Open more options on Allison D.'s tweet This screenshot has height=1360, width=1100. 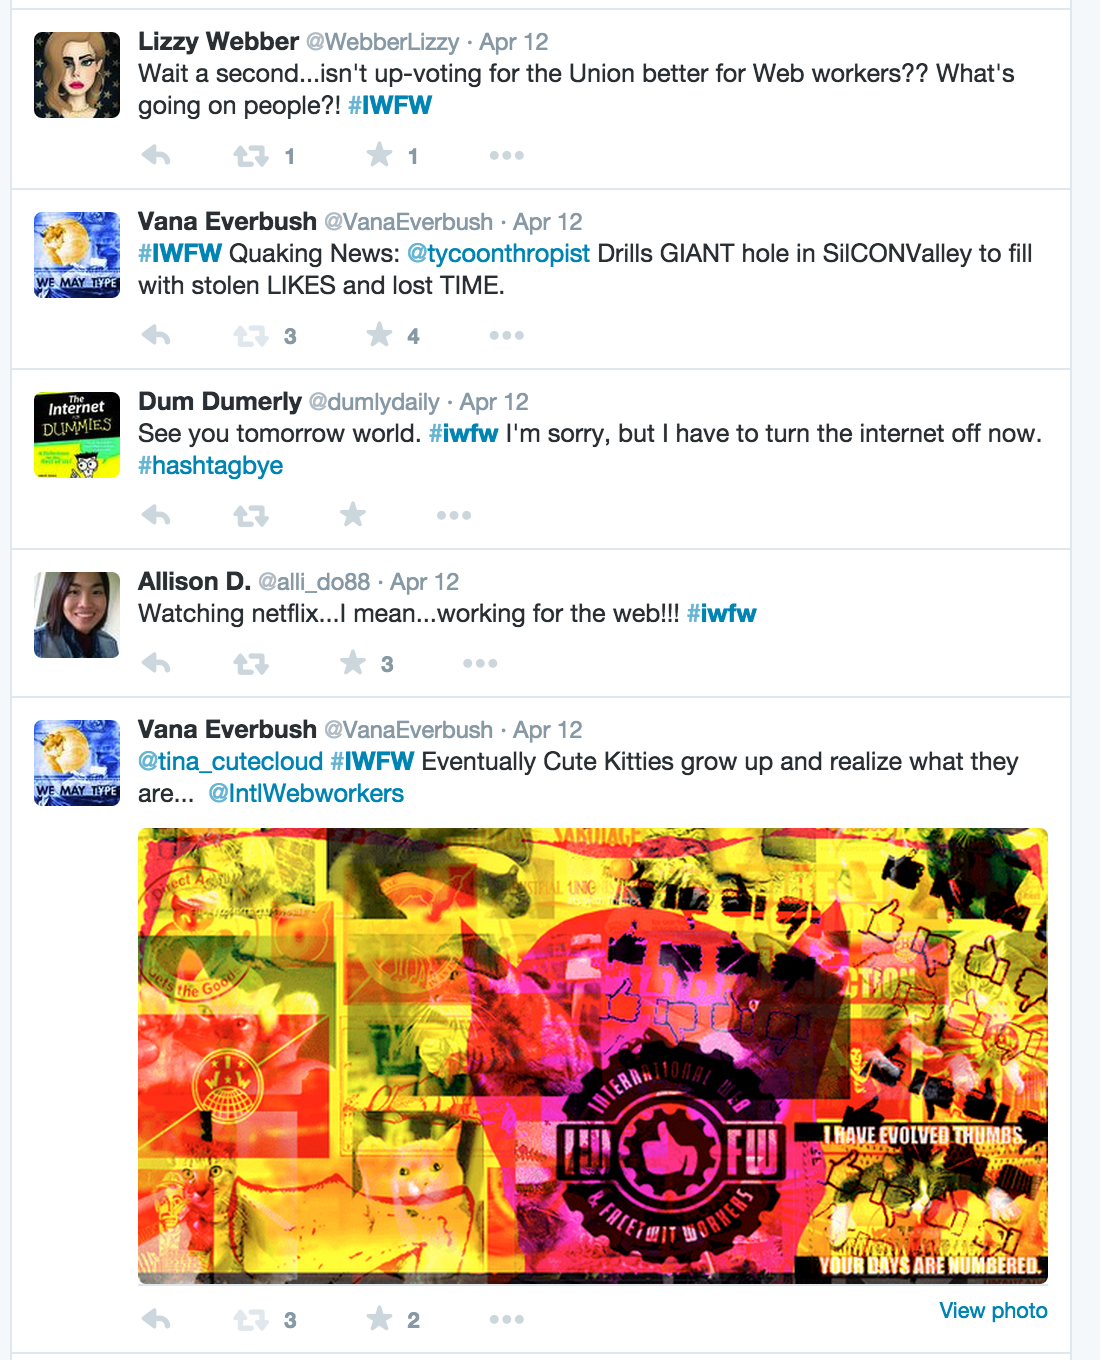tap(480, 663)
